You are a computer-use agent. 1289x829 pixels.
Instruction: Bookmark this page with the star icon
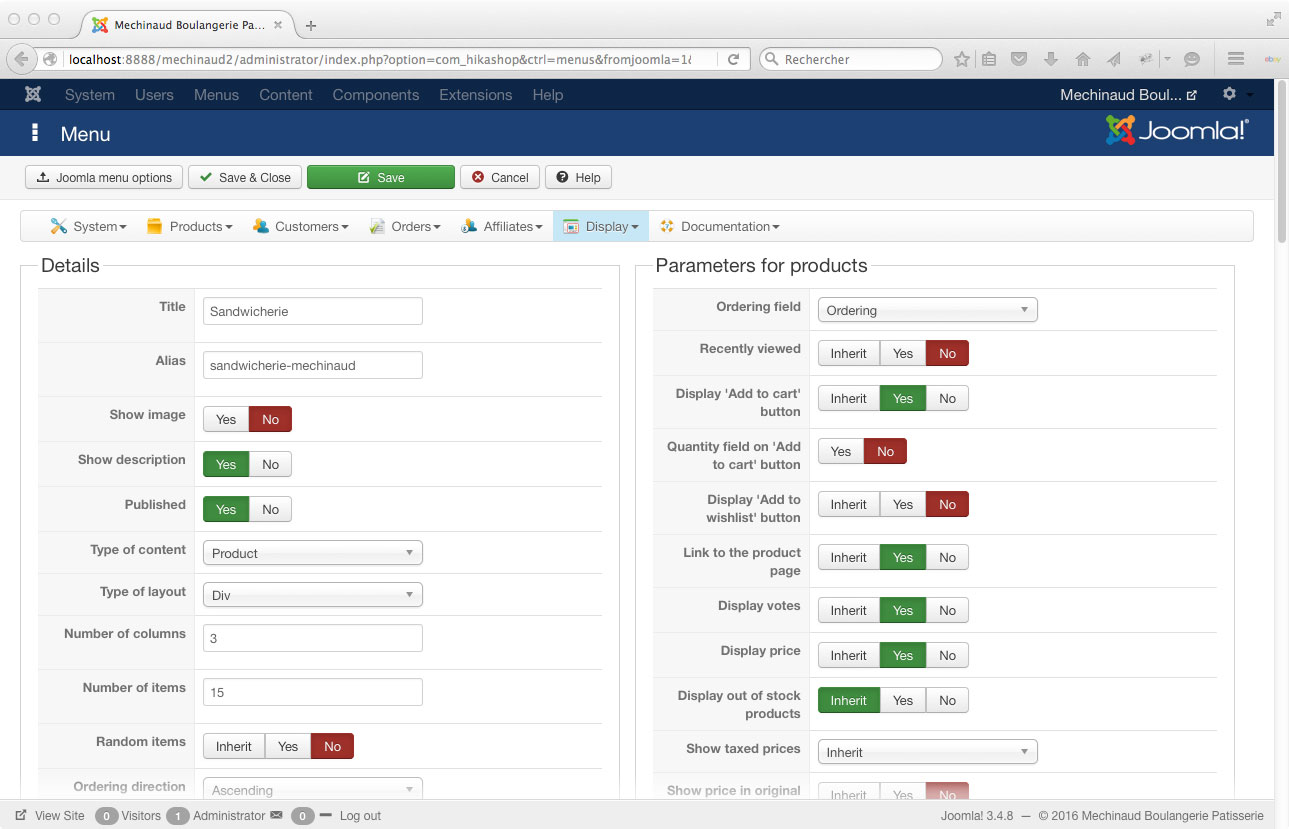pyautogui.click(x=961, y=59)
